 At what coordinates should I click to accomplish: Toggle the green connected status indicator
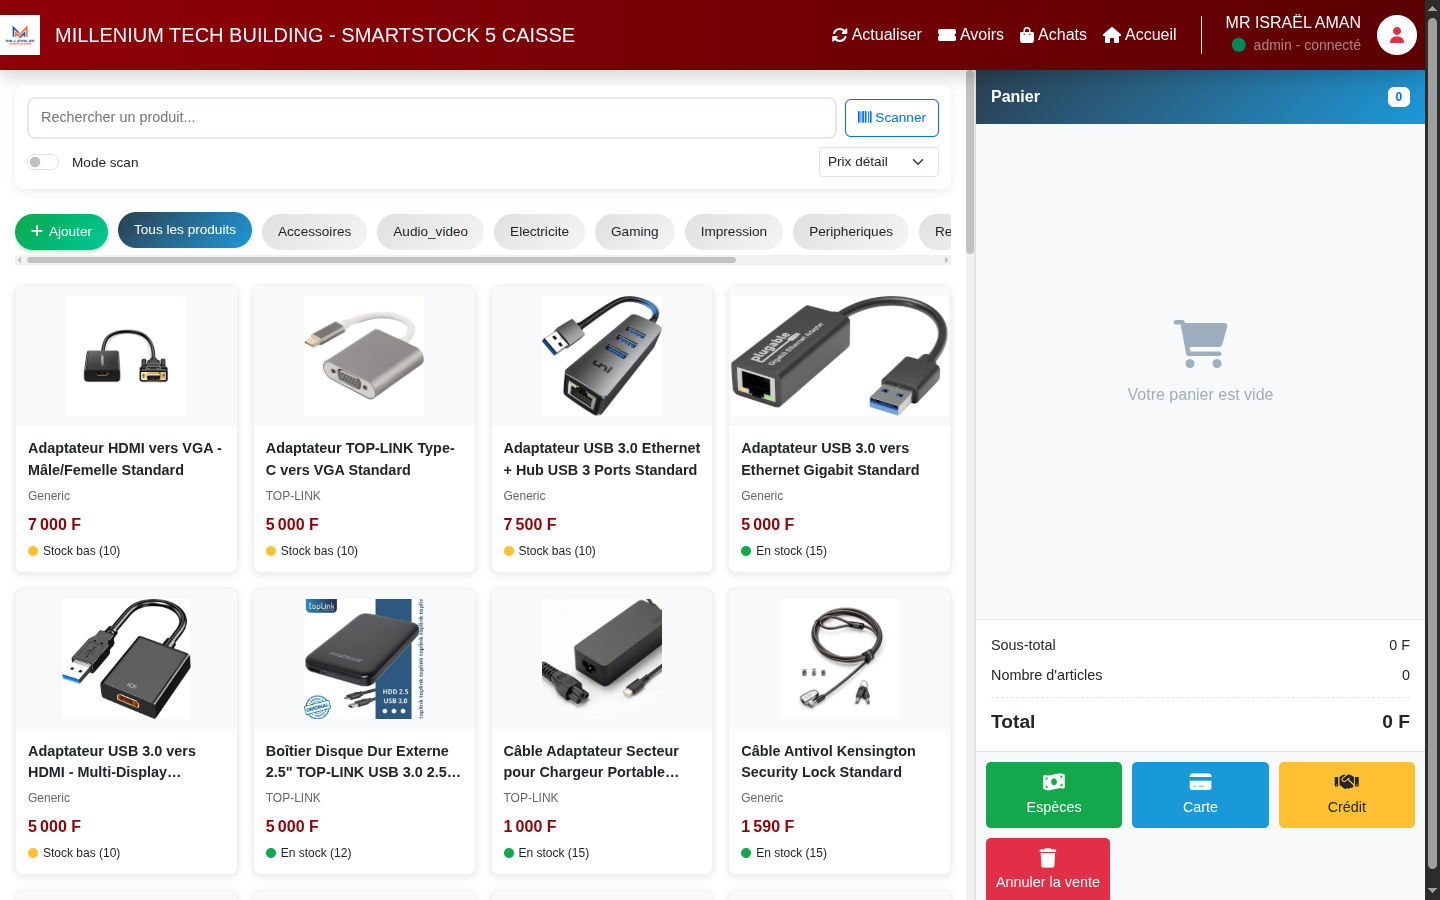1240,44
